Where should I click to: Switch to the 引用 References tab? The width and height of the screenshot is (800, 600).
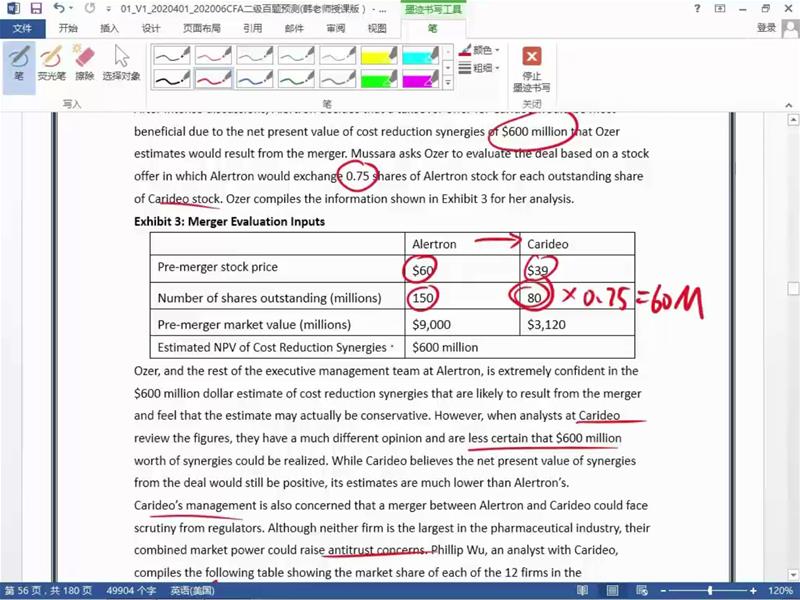click(253, 28)
